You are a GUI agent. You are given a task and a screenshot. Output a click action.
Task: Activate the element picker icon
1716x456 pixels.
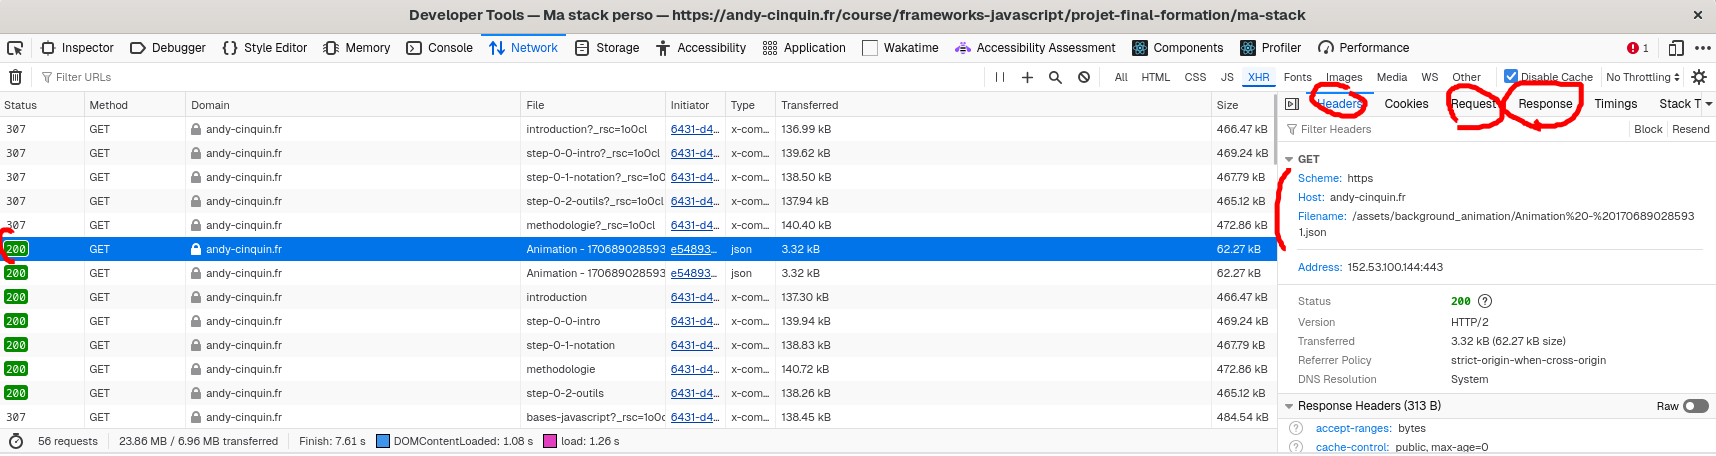pyautogui.click(x=15, y=48)
